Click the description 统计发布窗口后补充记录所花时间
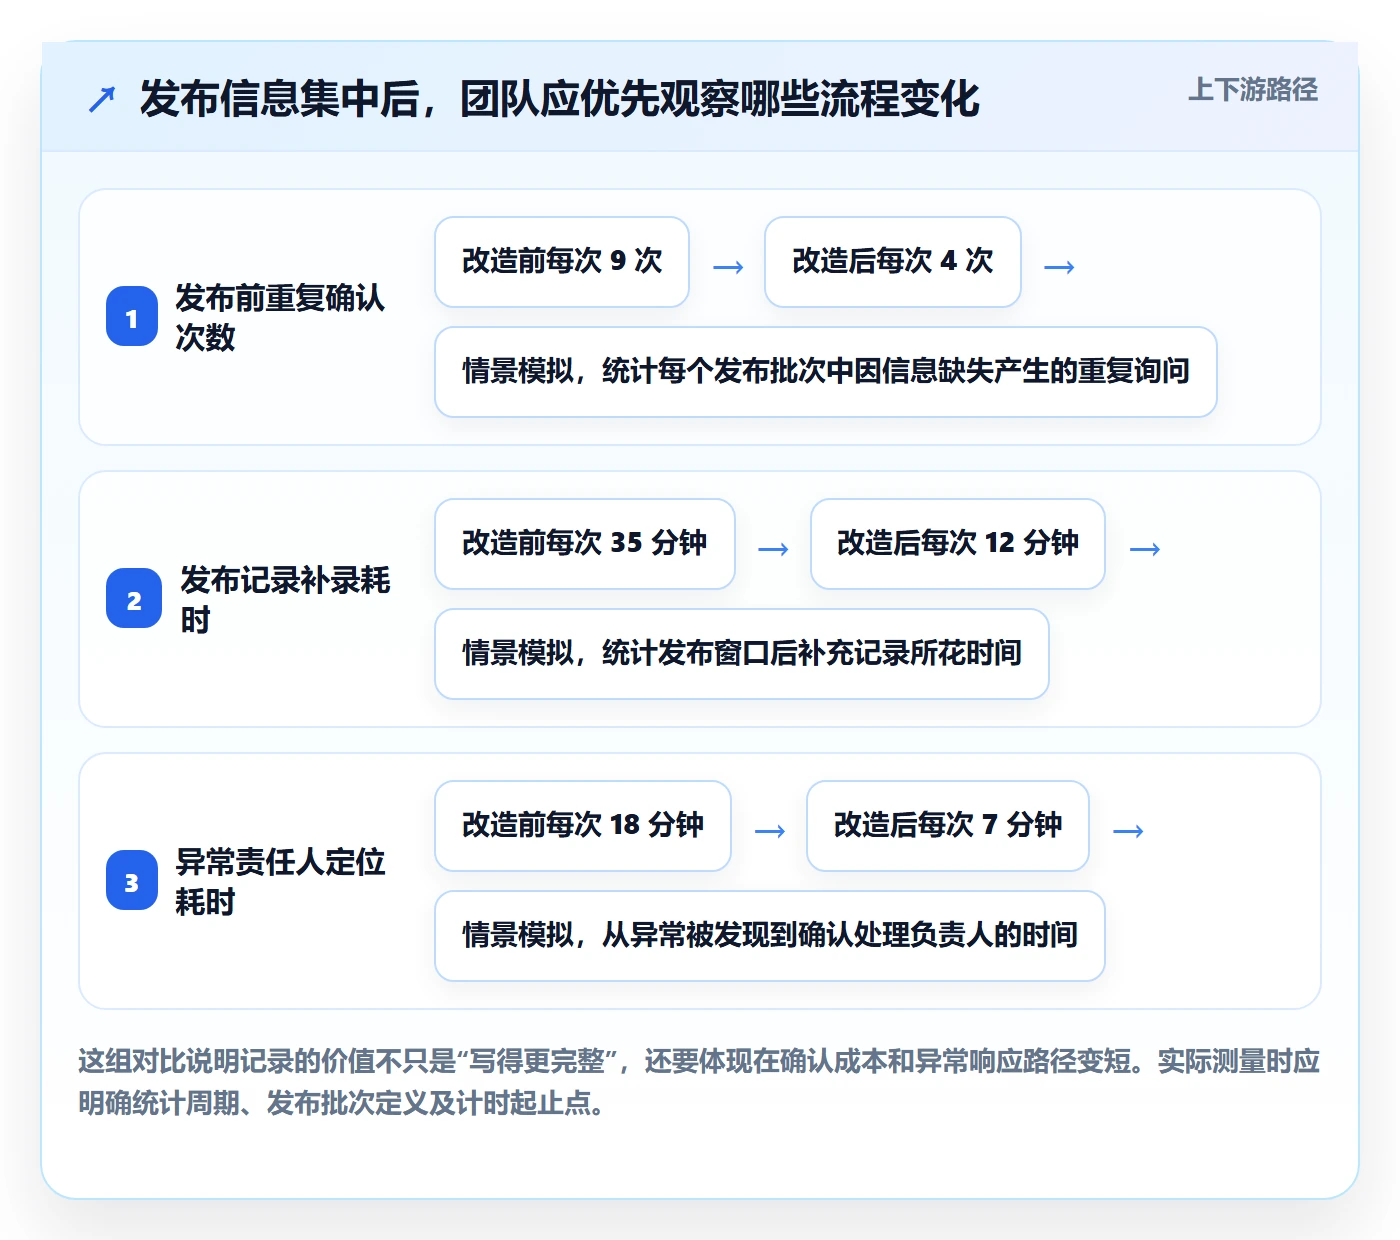Screen dimensions: 1400x1240 point(742,654)
